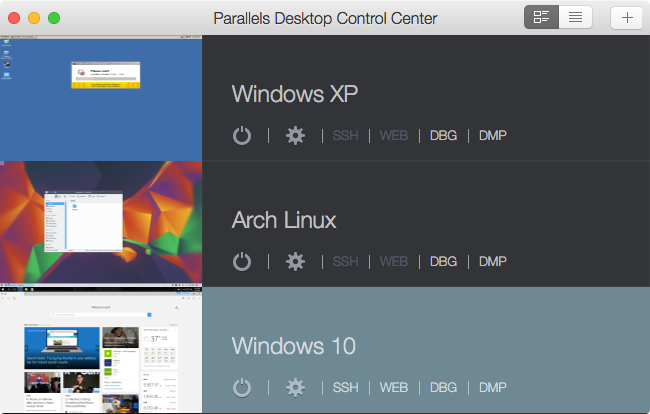Click DBG for Windows XP
The height and width of the screenshot is (414, 650).
443,135
